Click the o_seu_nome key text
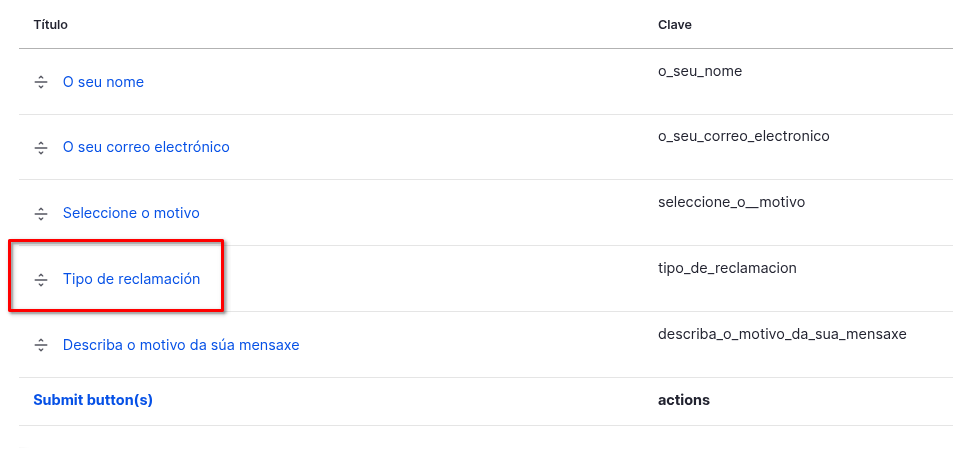 (x=700, y=71)
